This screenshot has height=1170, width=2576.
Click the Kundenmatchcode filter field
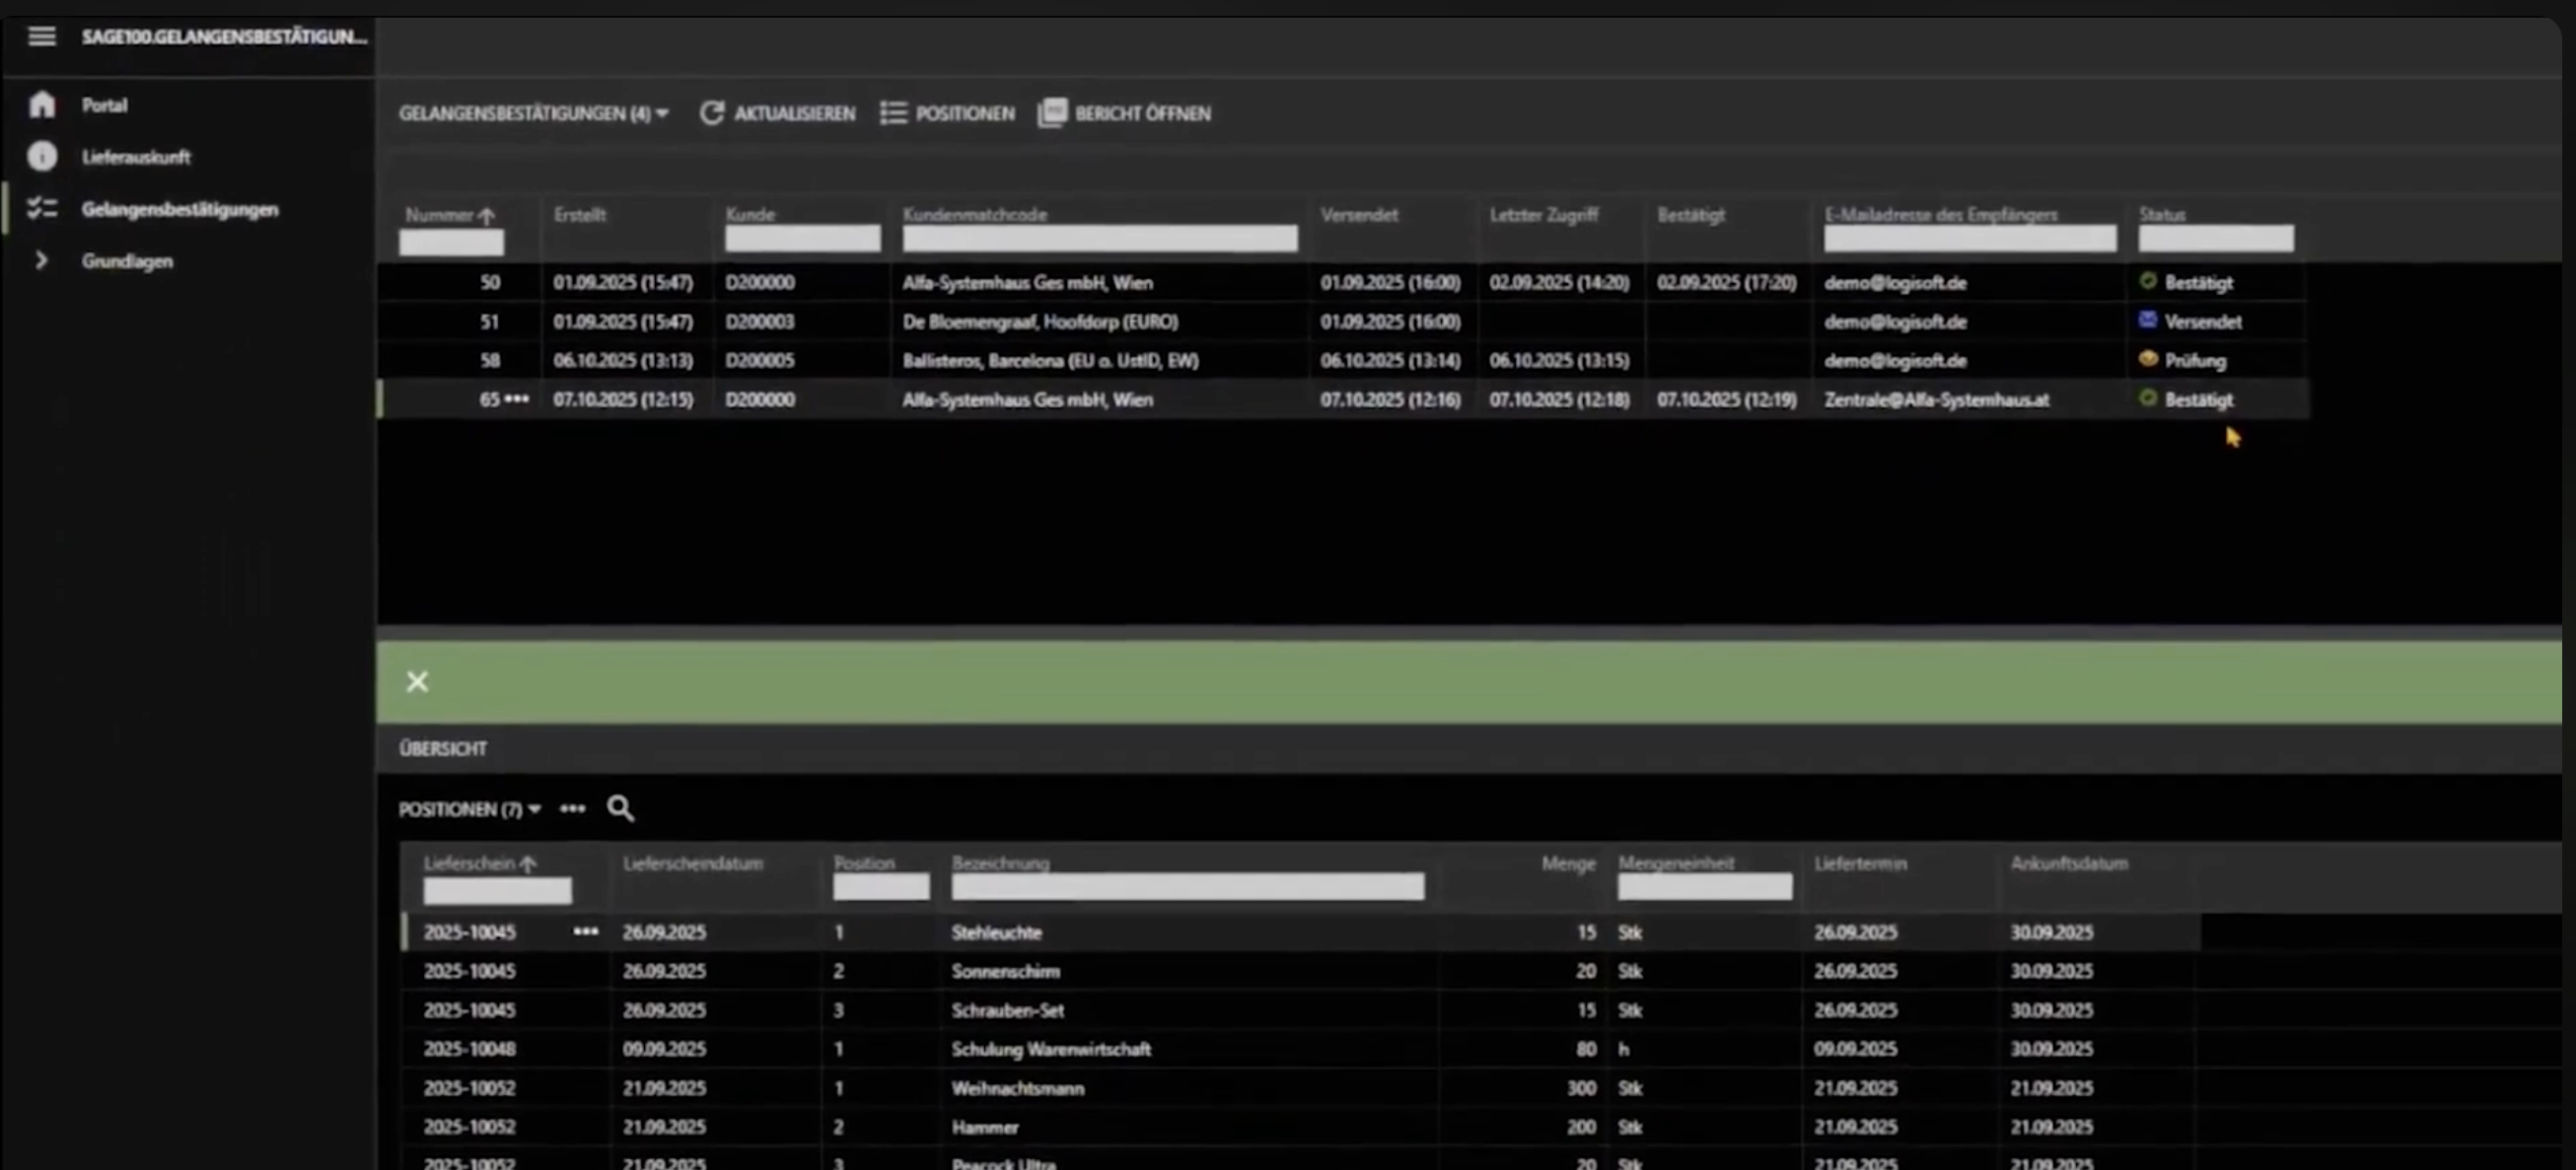coord(1100,238)
